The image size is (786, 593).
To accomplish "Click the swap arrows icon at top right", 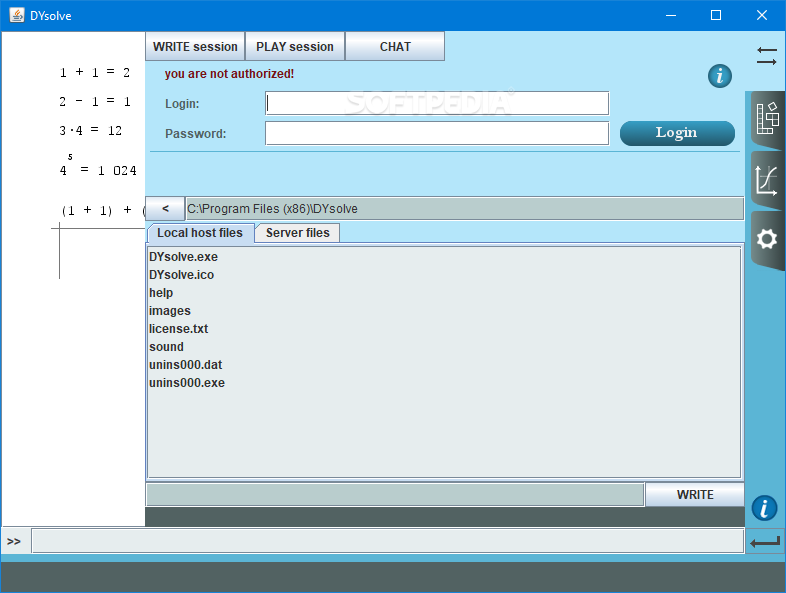I will click(766, 56).
